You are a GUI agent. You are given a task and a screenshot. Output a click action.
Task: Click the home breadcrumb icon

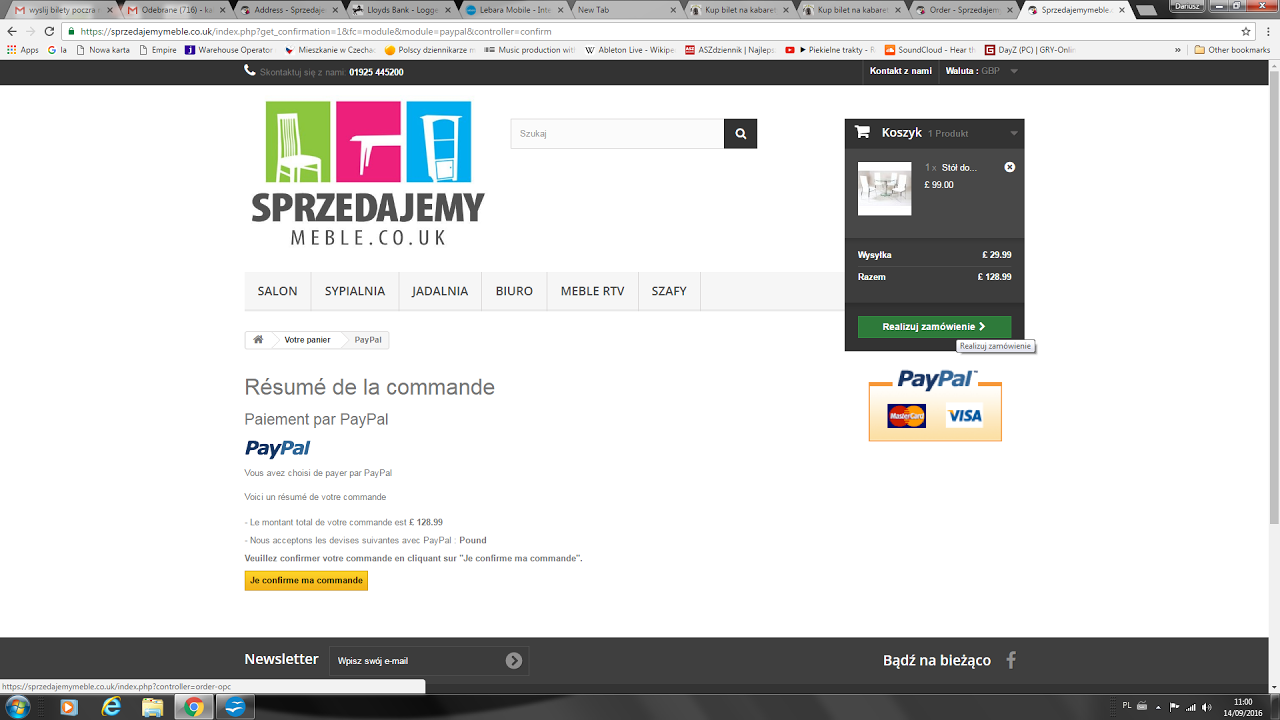pyautogui.click(x=258, y=340)
